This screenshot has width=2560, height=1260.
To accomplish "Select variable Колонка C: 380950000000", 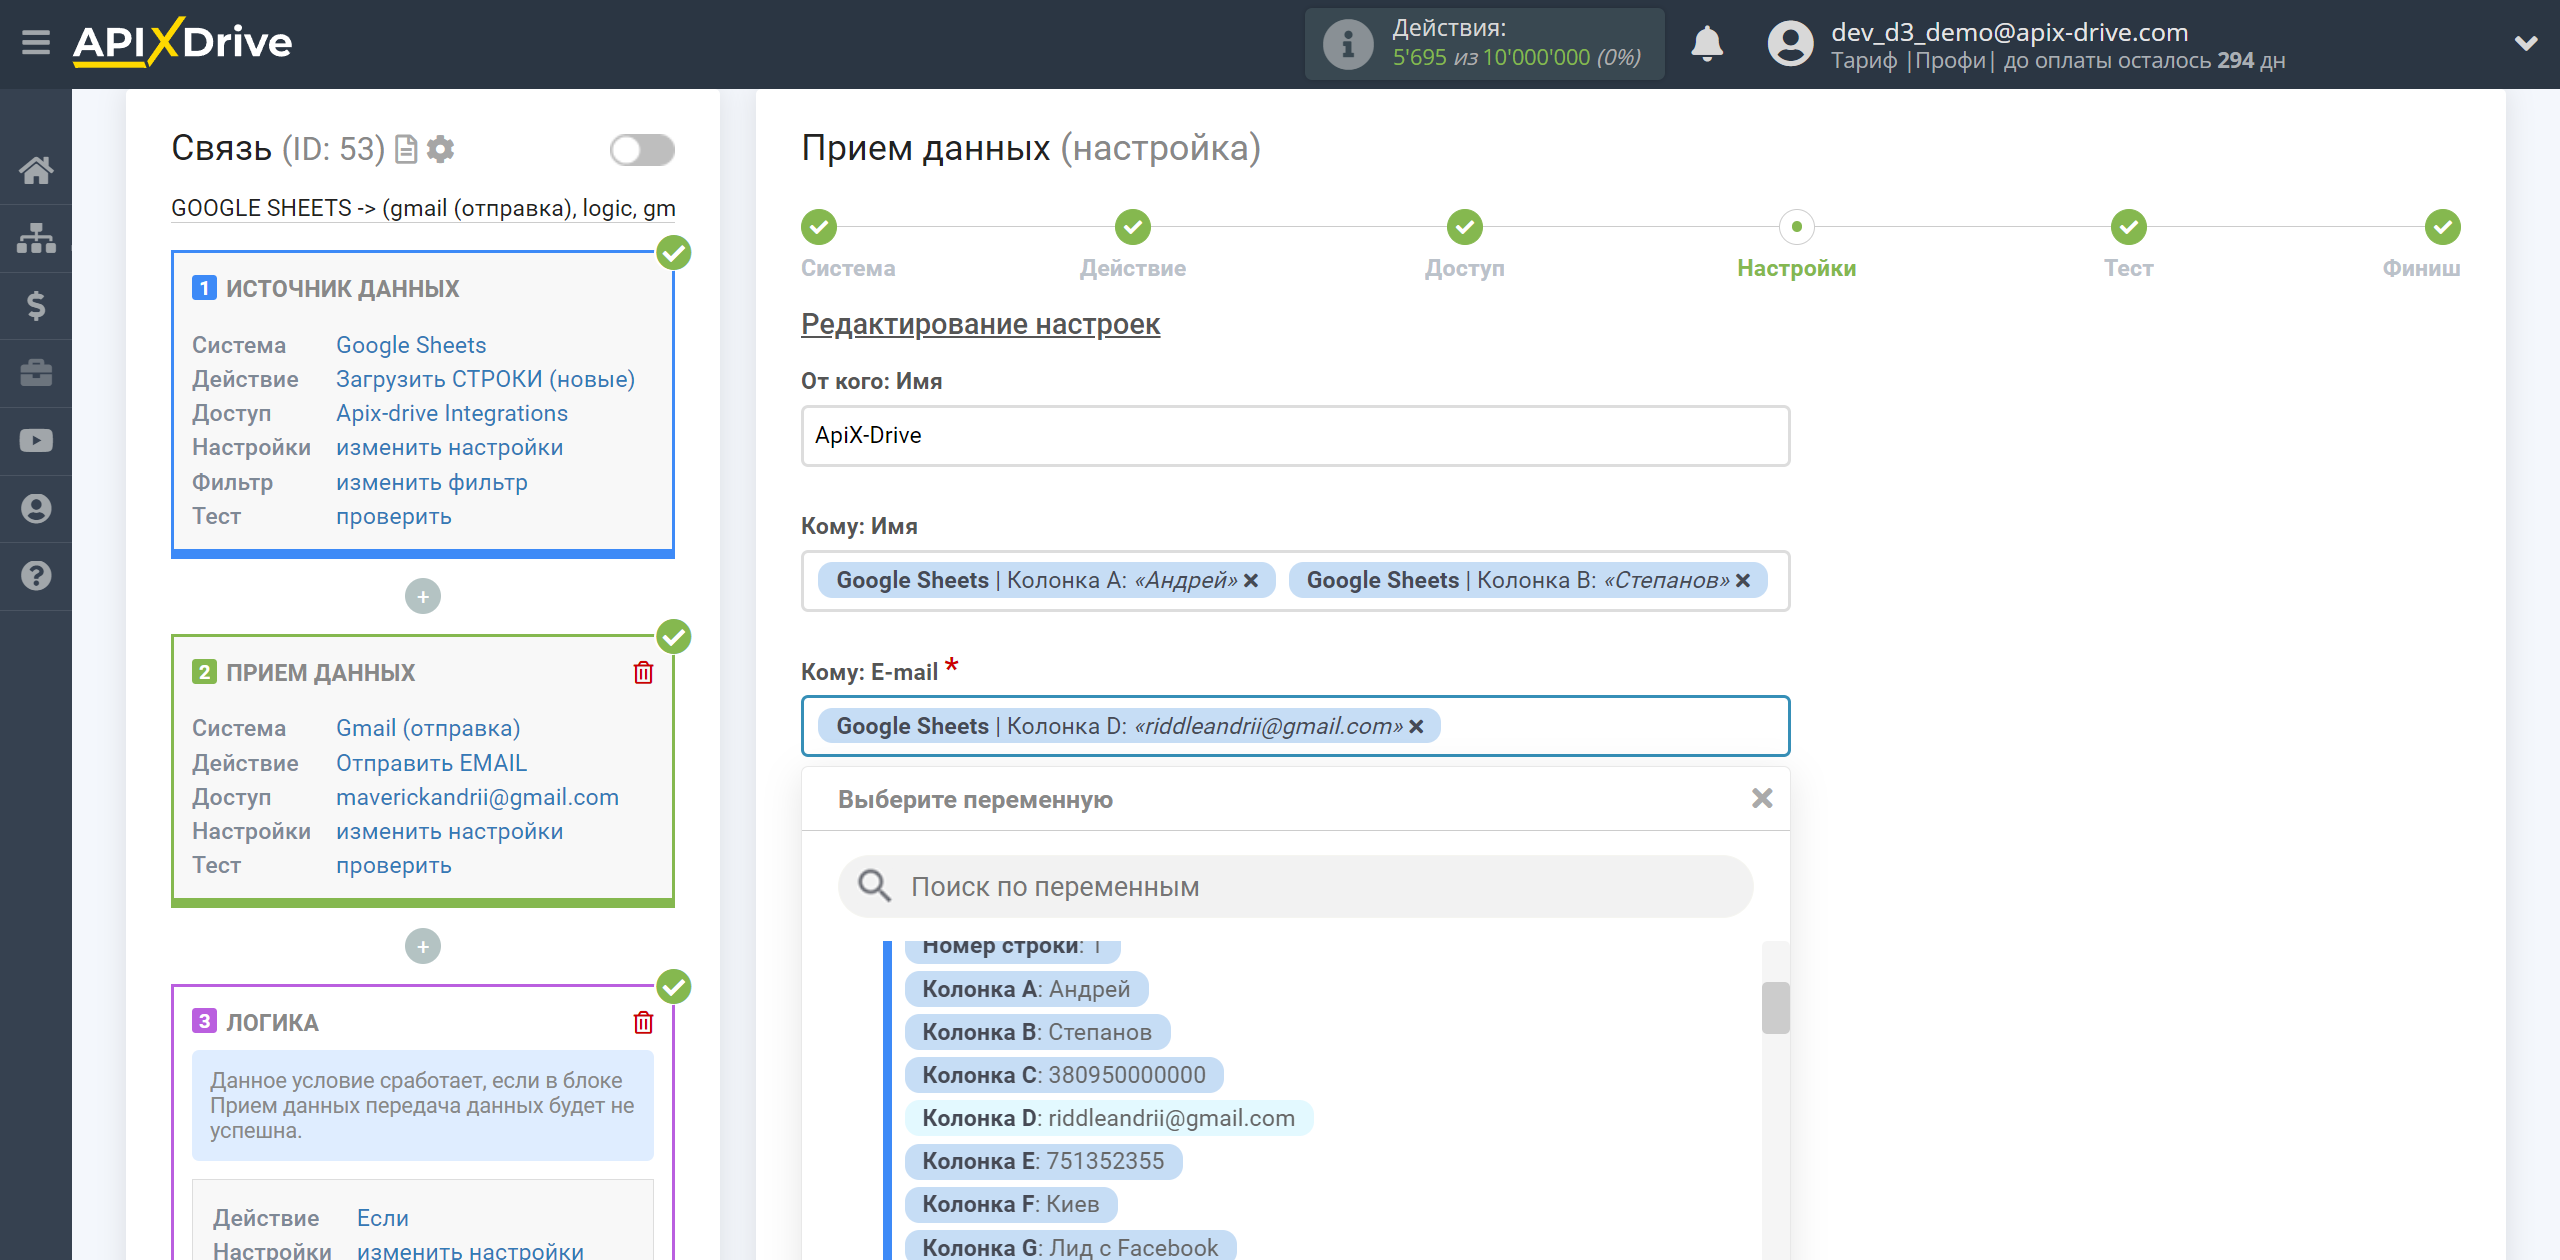I will tap(1064, 1075).
